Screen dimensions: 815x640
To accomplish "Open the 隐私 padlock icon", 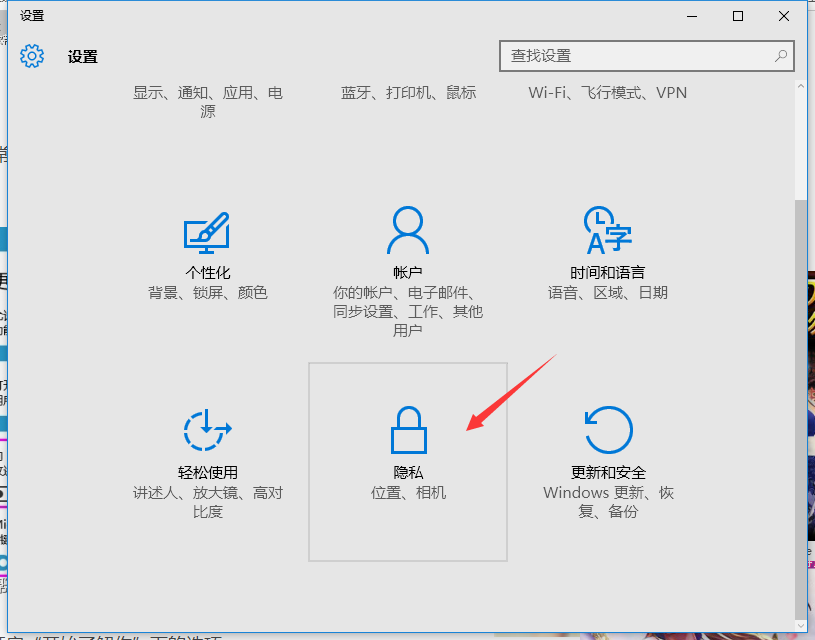I will click(x=407, y=431).
